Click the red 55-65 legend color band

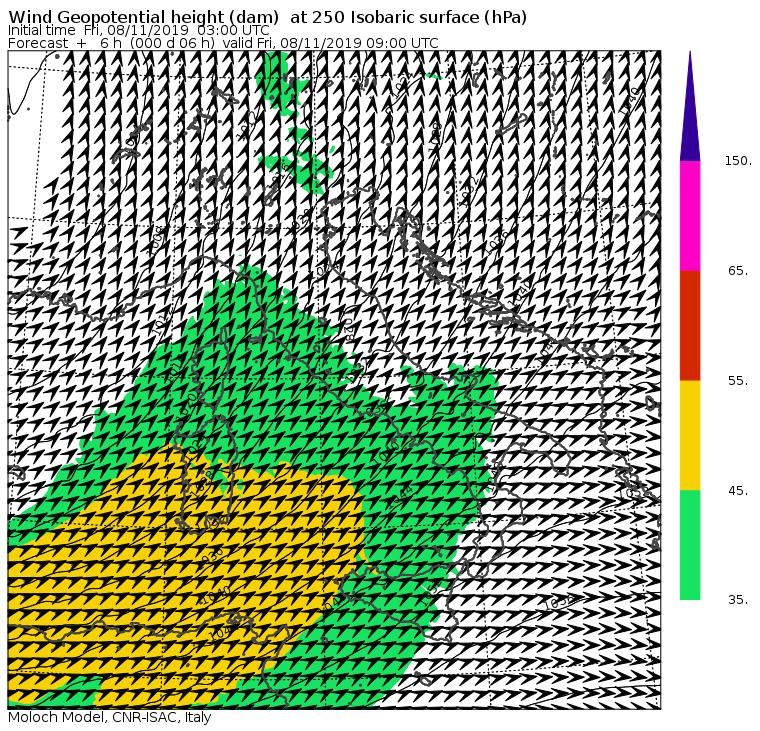tap(690, 326)
